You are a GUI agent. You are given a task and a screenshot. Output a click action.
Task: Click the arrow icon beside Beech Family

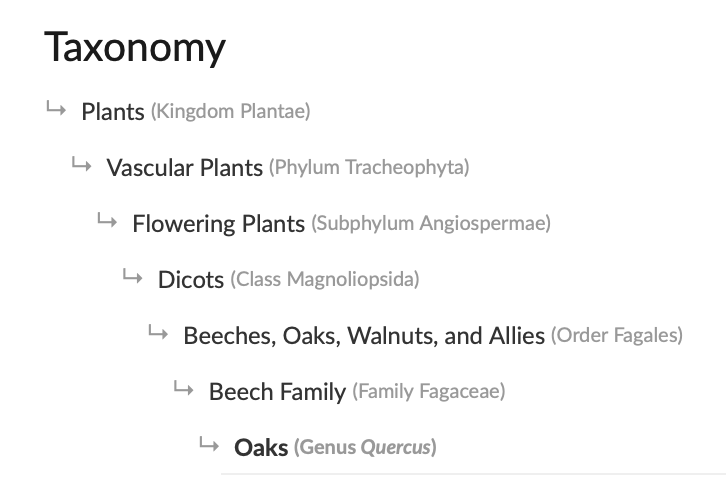pos(183,389)
